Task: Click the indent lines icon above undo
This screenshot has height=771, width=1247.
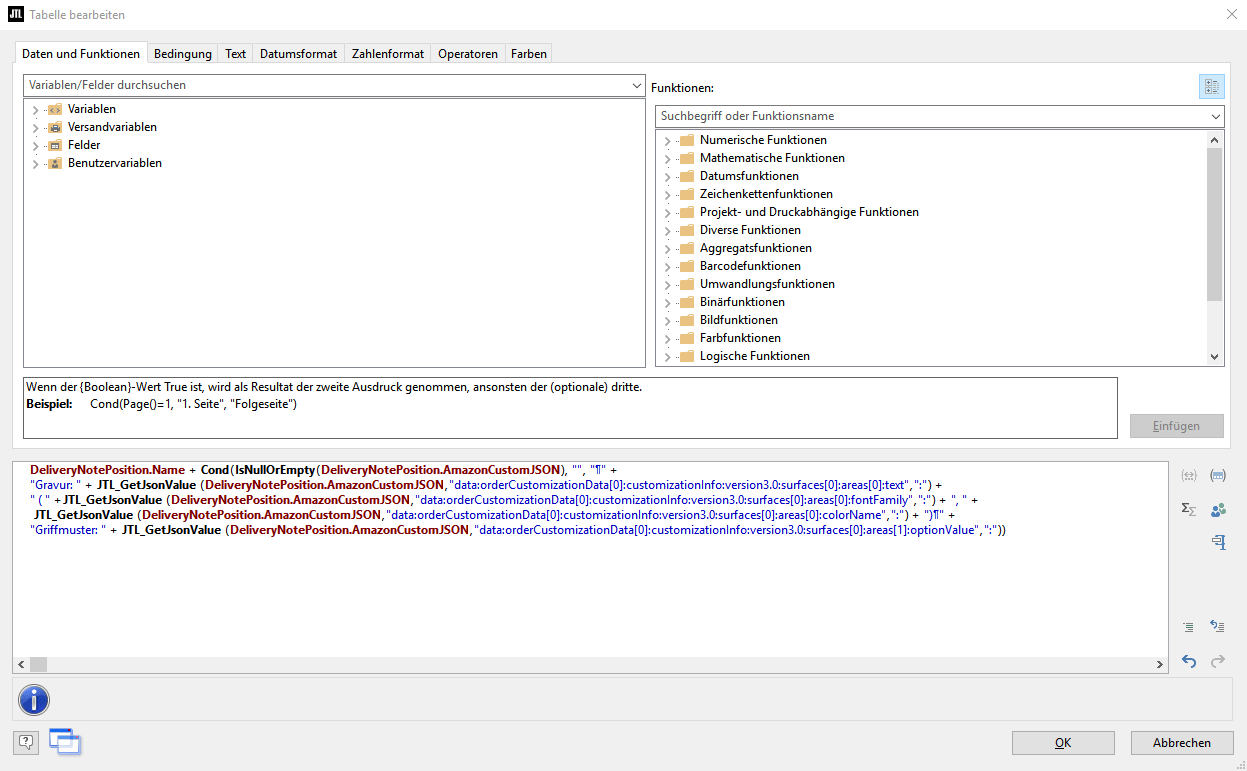Action: pyautogui.click(x=1189, y=627)
